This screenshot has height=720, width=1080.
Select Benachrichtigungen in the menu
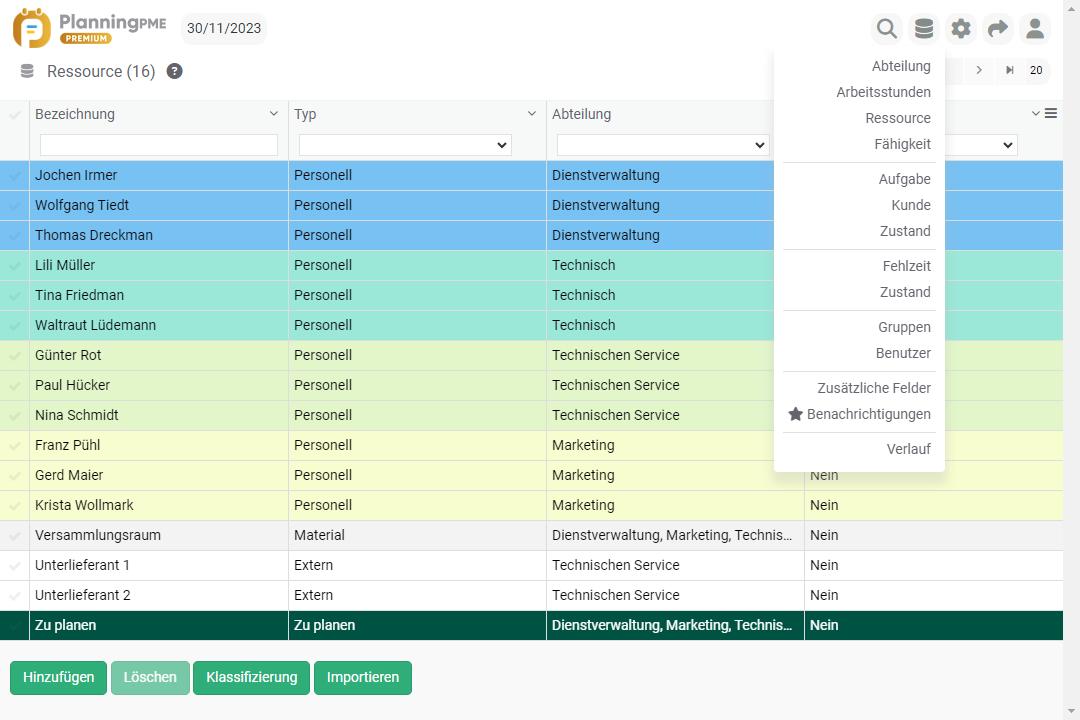pyautogui.click(x=868, y=414)
